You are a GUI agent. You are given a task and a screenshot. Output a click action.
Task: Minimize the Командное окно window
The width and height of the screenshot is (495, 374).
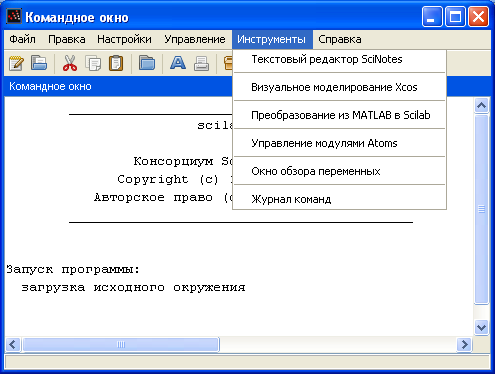432,16
